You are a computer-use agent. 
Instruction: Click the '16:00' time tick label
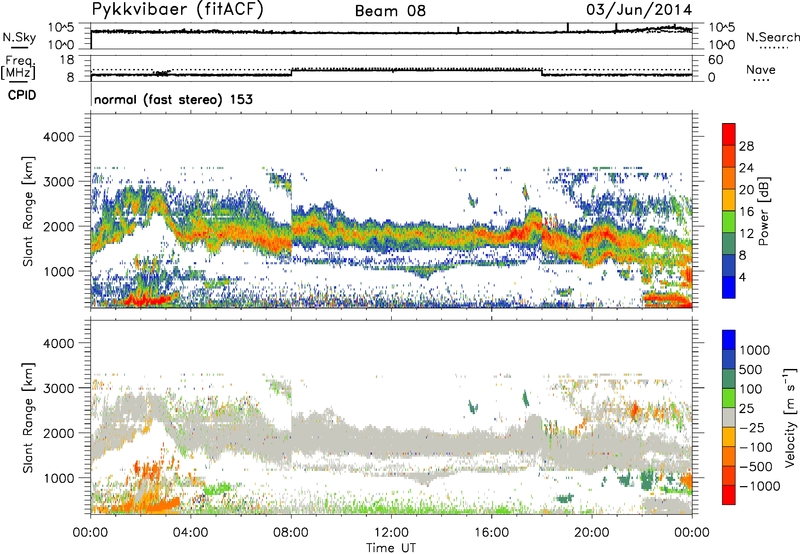[x=491, y=533]
